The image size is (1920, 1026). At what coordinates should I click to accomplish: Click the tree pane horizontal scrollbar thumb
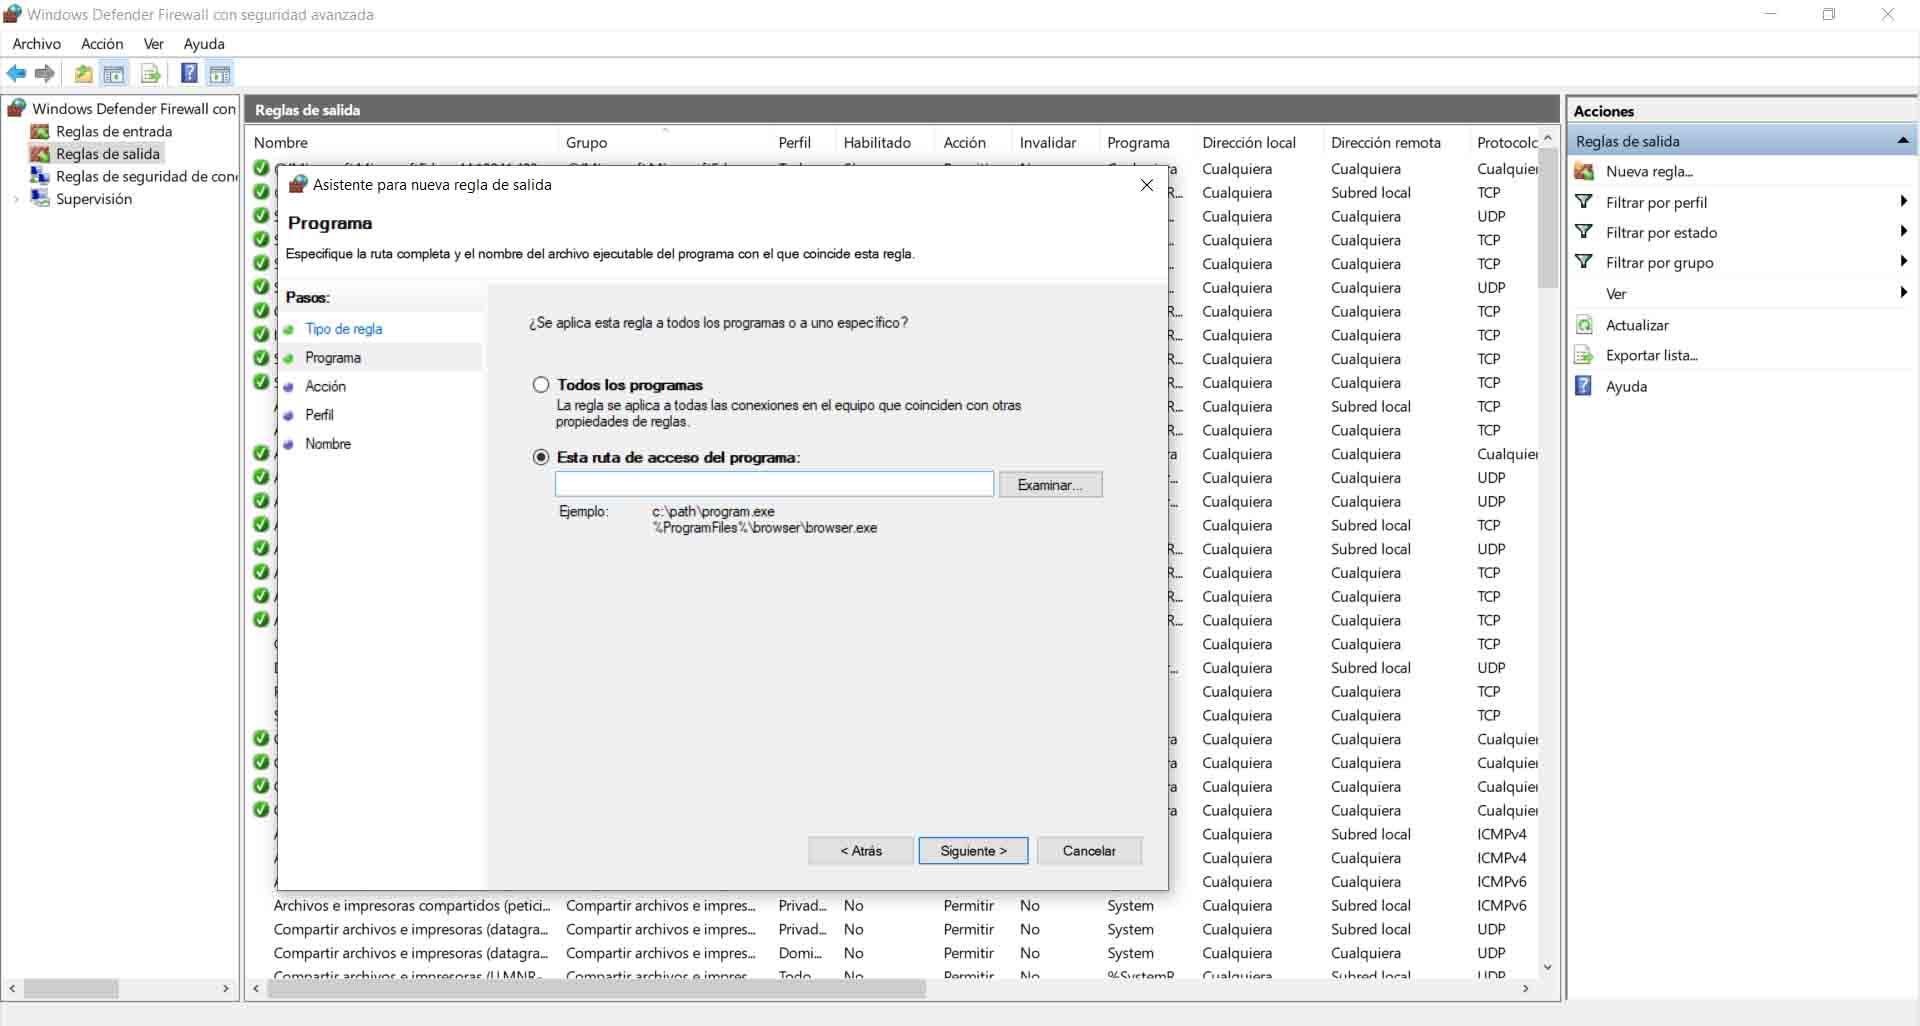coord(71,989)
